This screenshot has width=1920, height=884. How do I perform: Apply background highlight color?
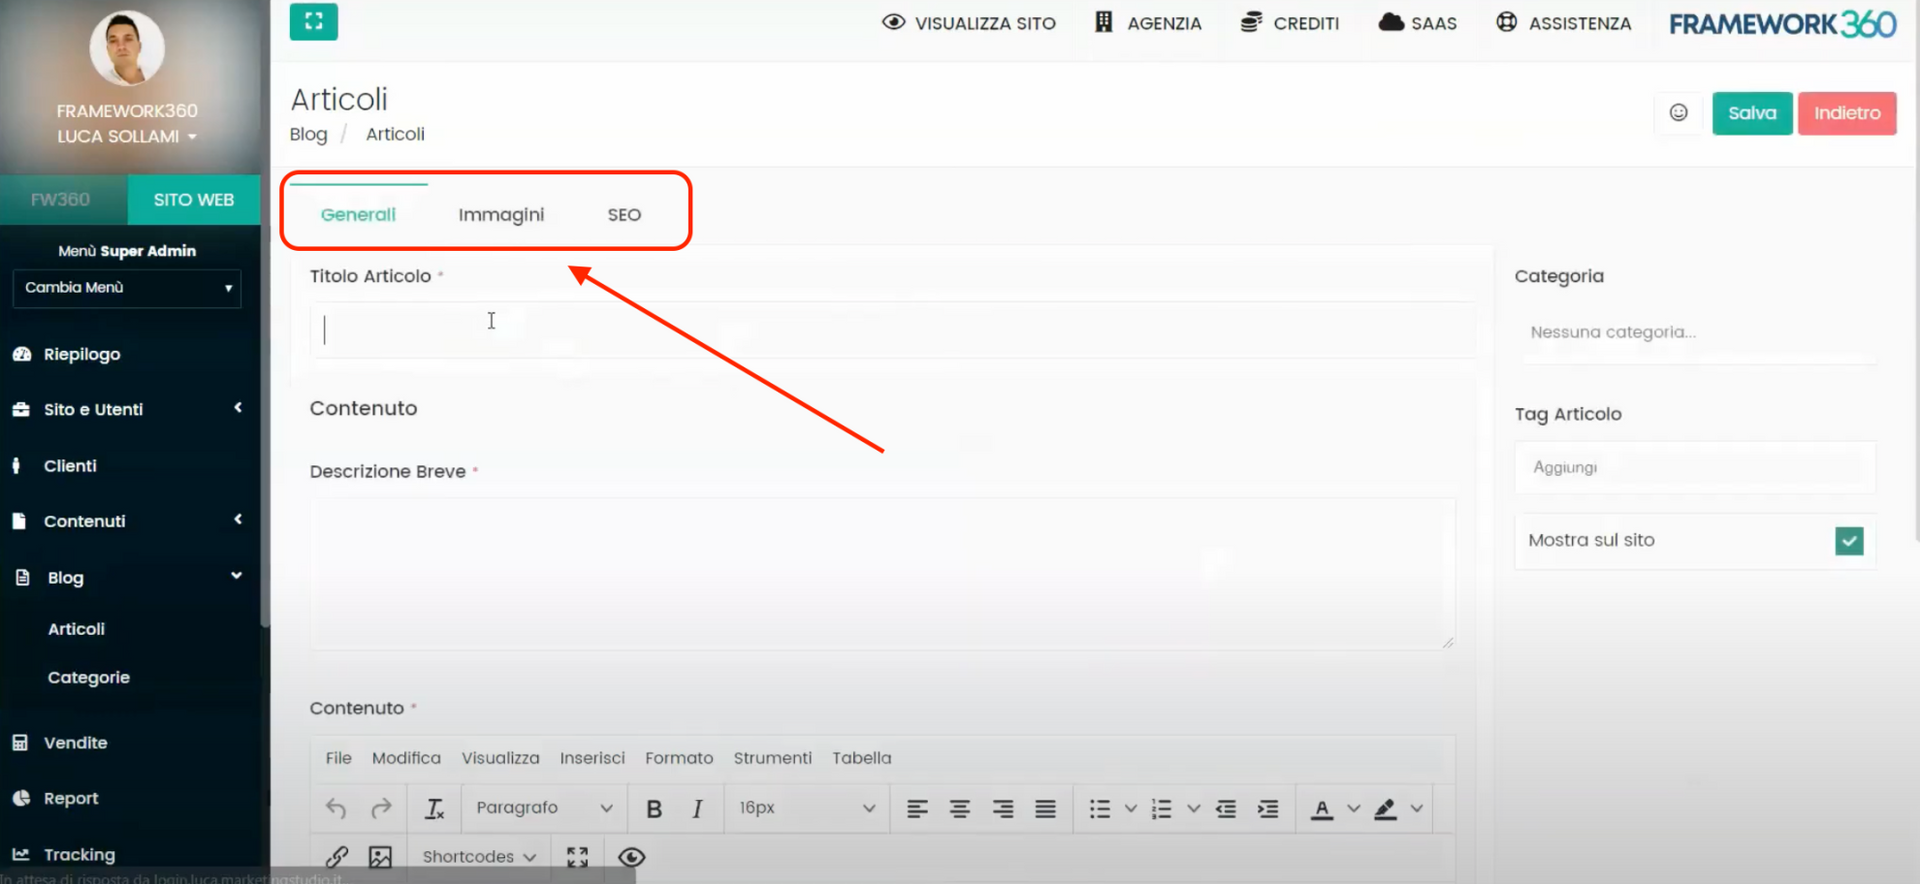point(1385,808)
